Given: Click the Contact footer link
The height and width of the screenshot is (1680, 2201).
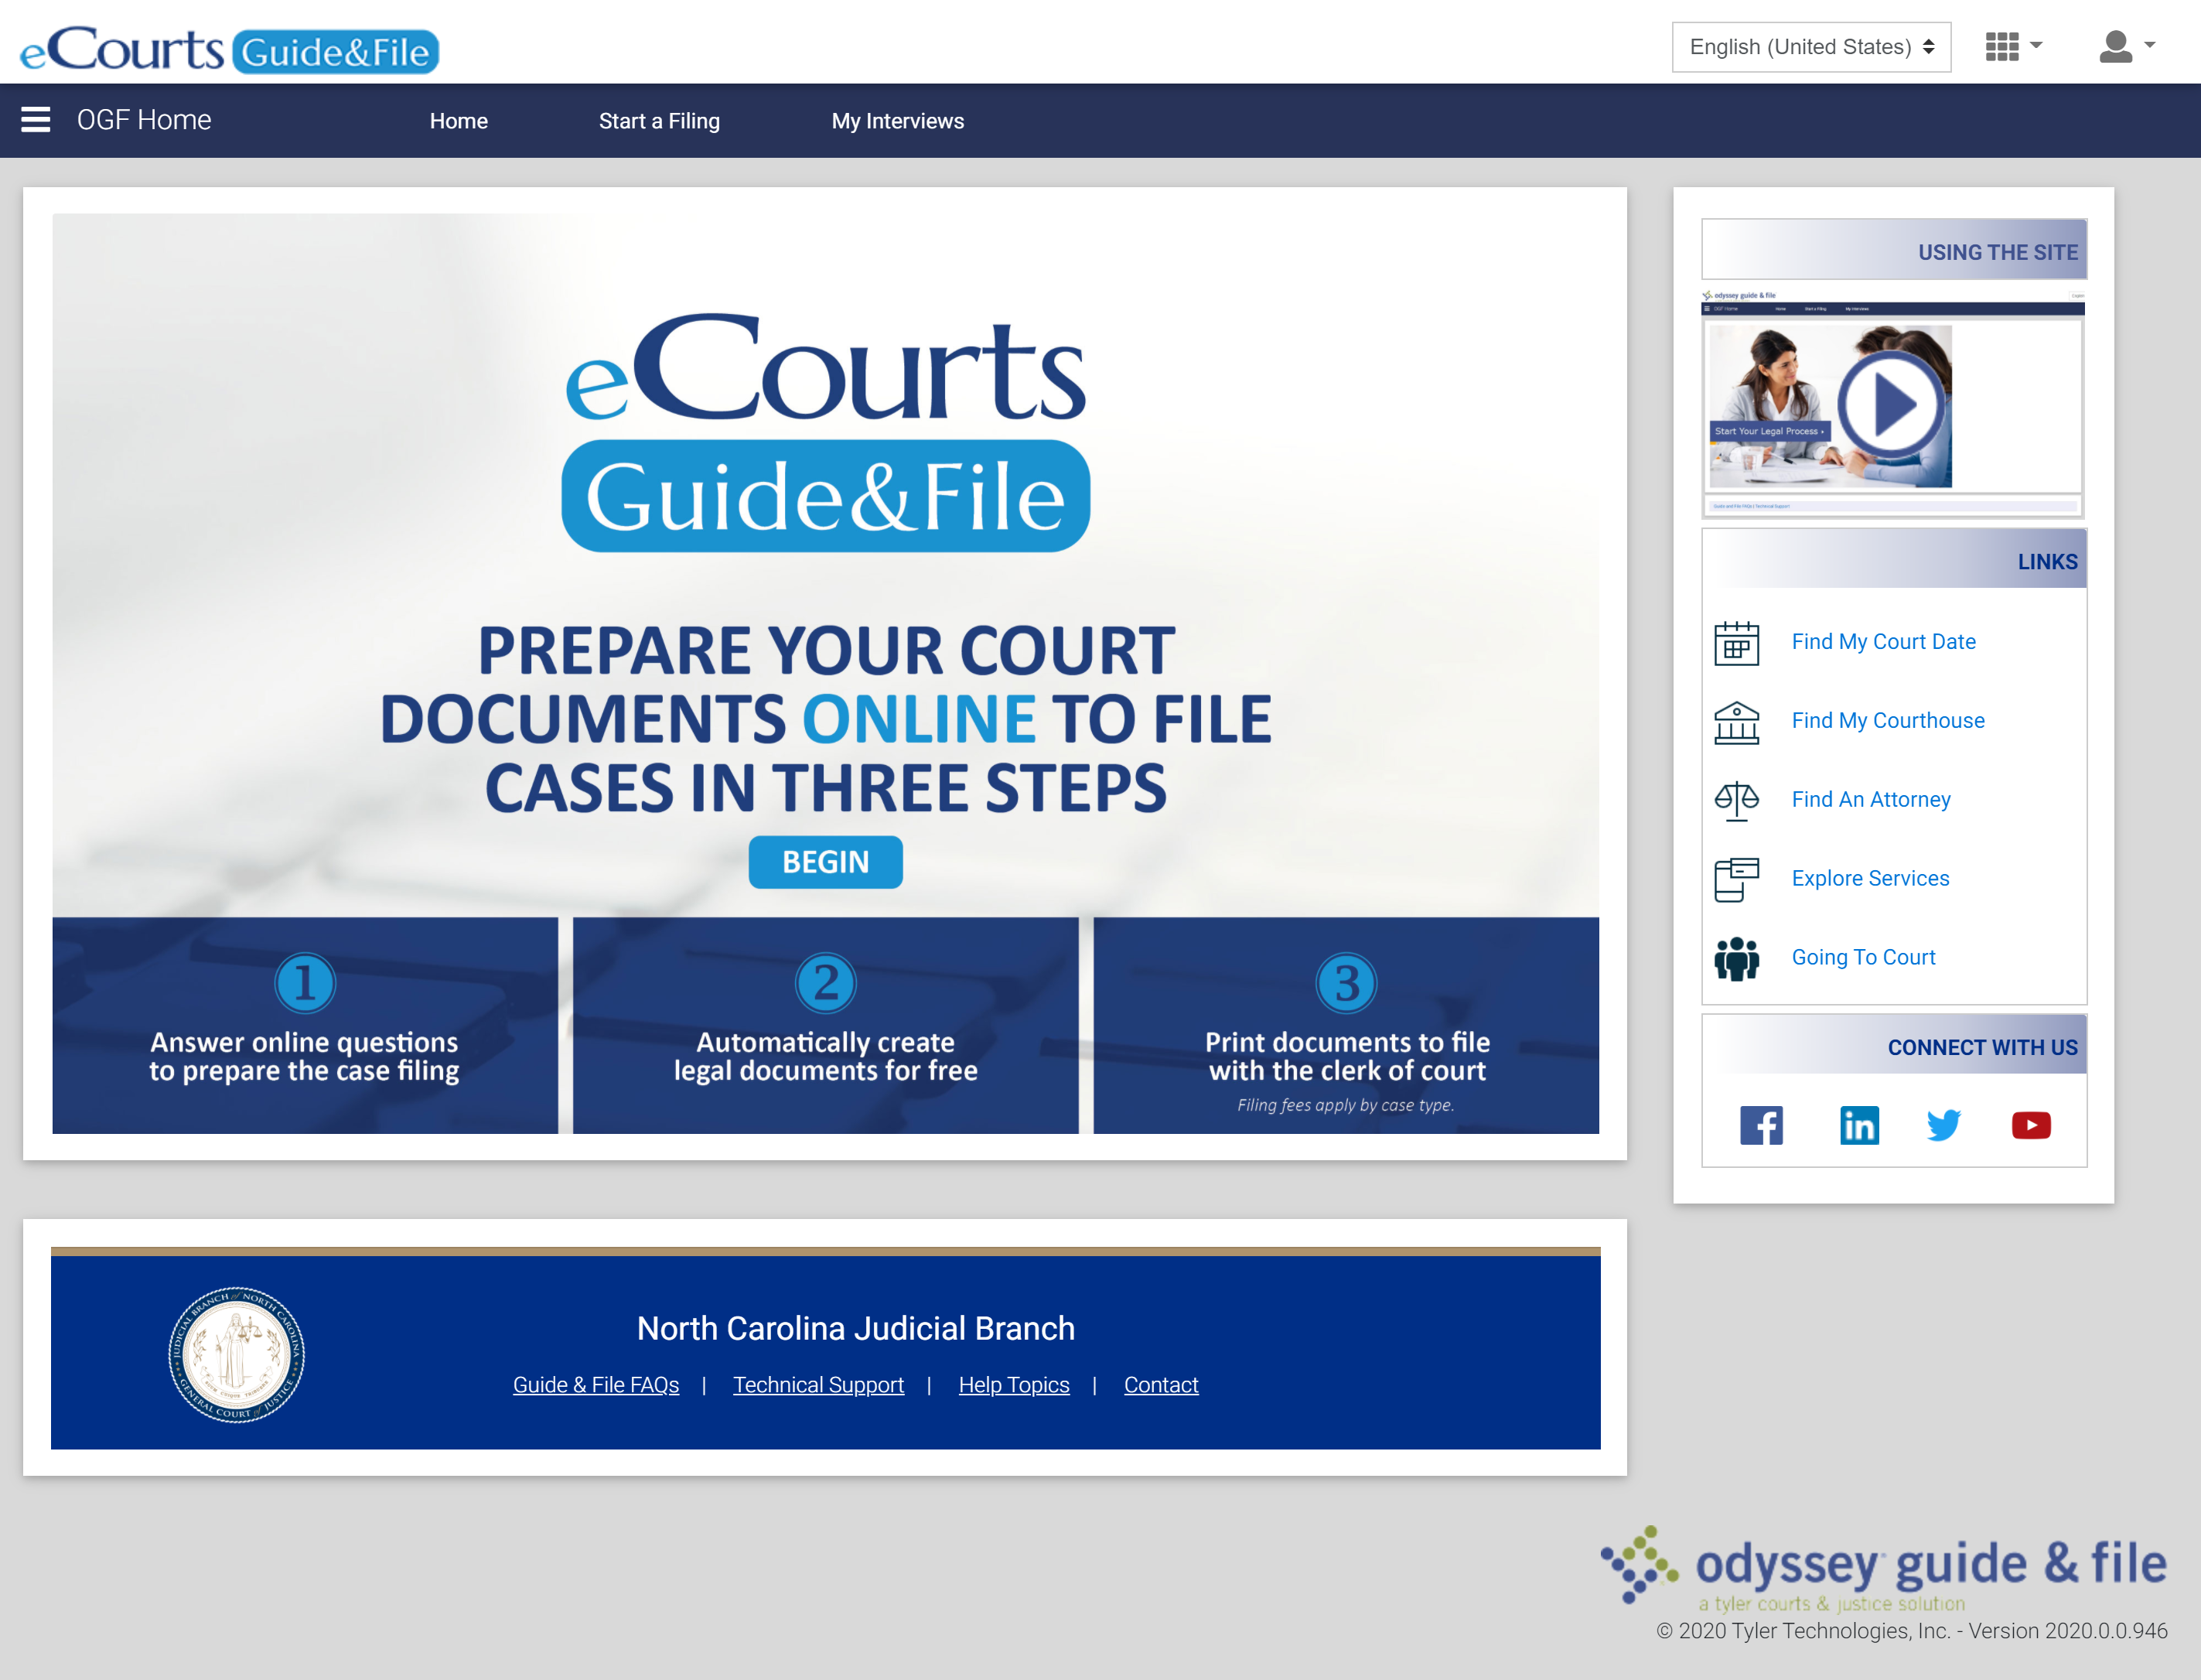Looking at the screenshot, I should (1161, 1384).
